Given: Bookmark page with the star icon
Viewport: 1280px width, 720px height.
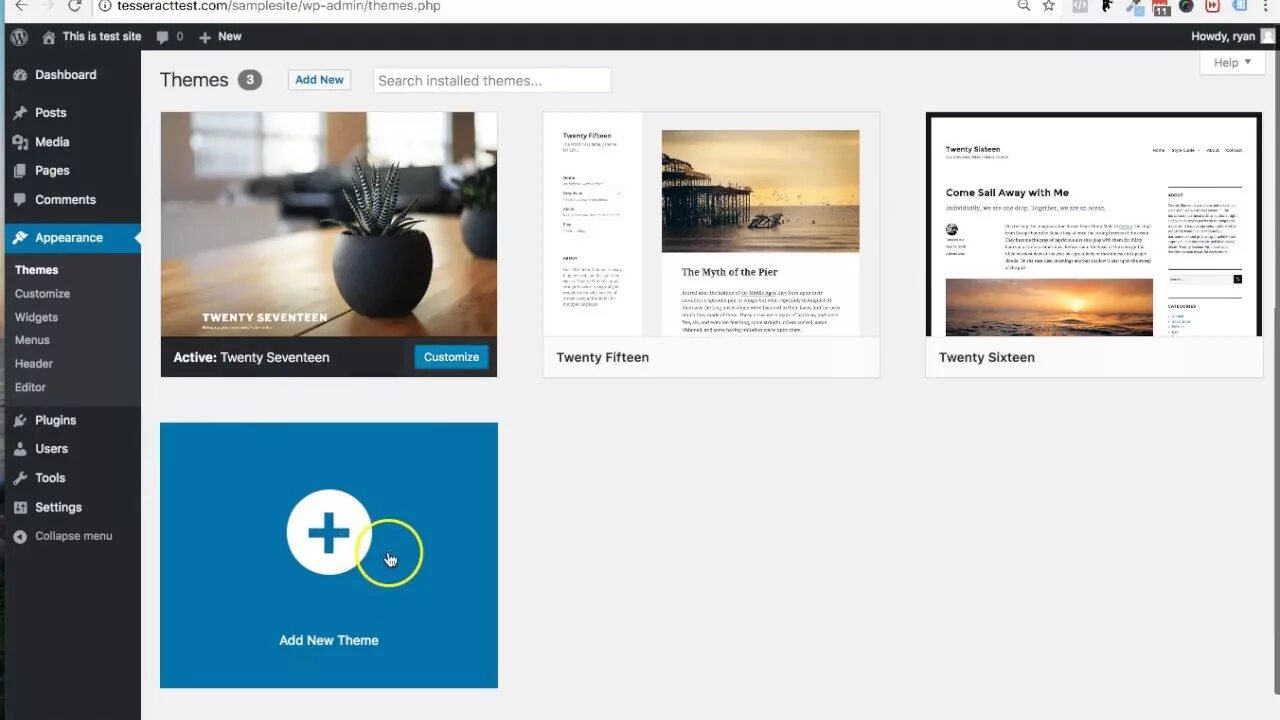Looking at the screenshot, I should 1048,6.
